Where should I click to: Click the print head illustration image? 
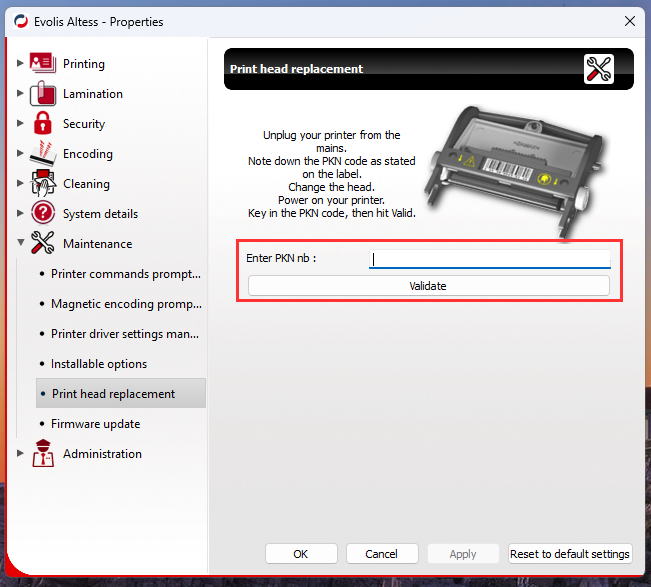(513, 171)
